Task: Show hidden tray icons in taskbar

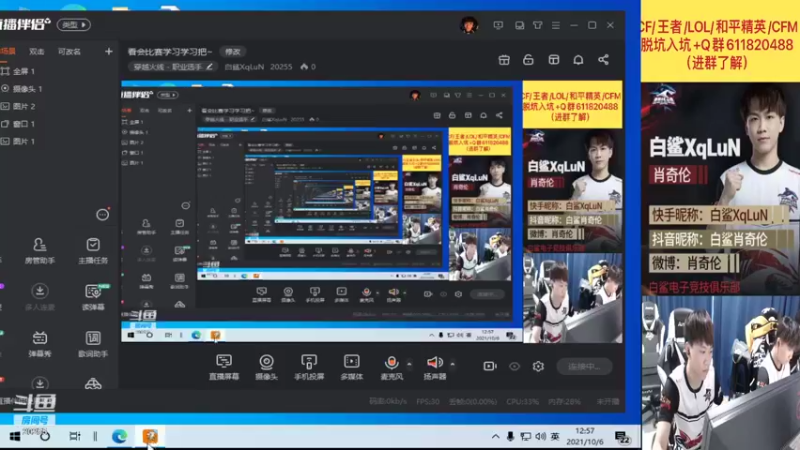Action: (495, 437)
